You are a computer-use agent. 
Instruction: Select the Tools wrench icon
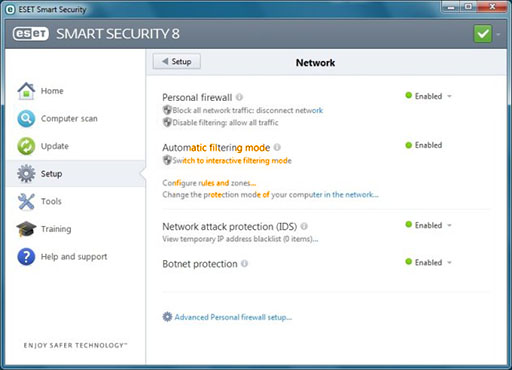pyautogui.click(x=26, y=201)
